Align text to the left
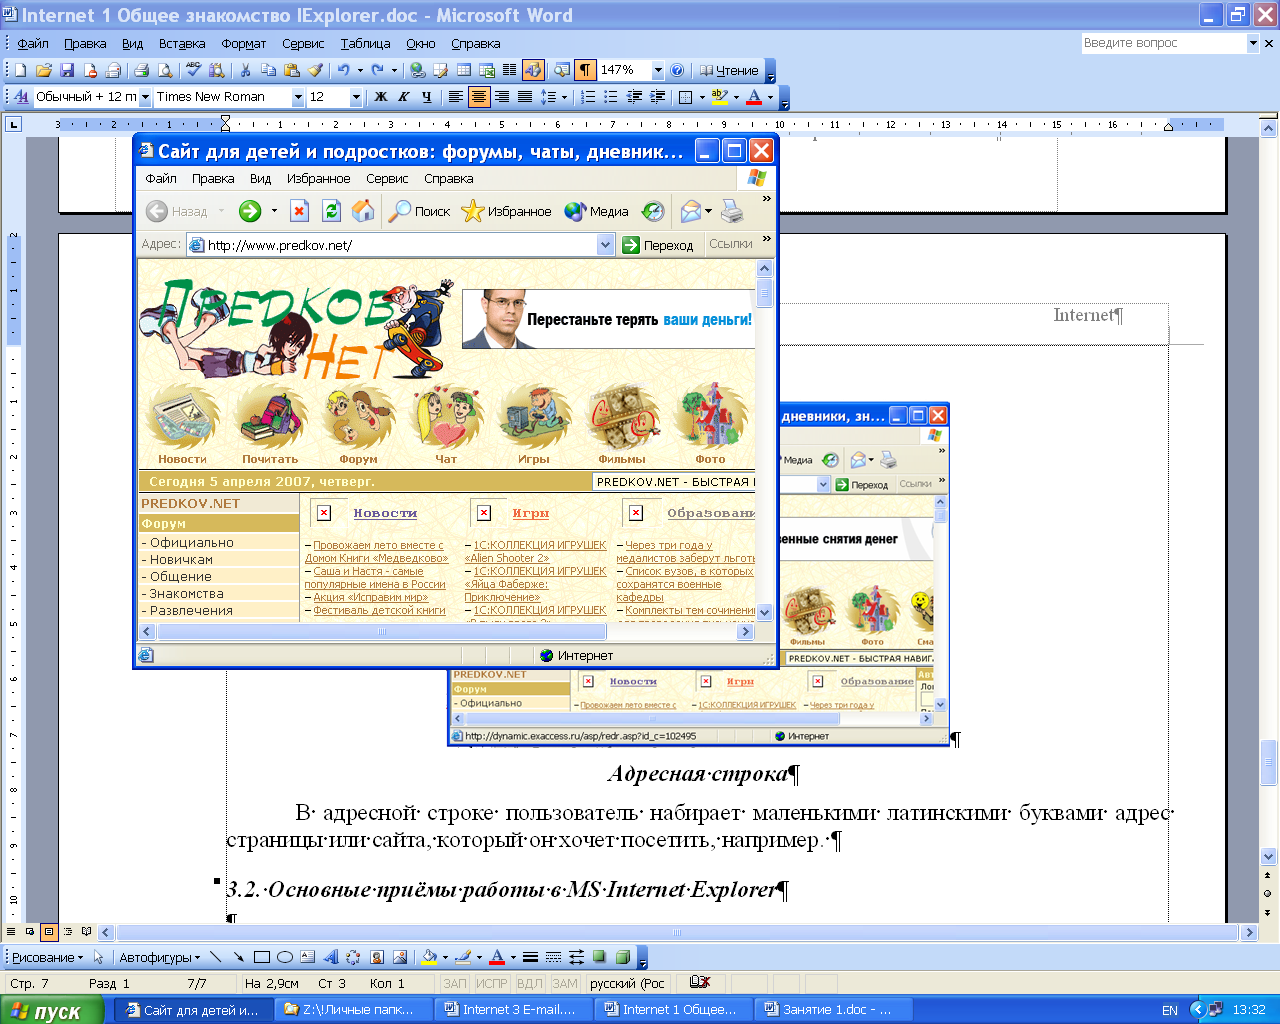The width and height of the screenshot is (1280, 1024). [x=455, y=97]
